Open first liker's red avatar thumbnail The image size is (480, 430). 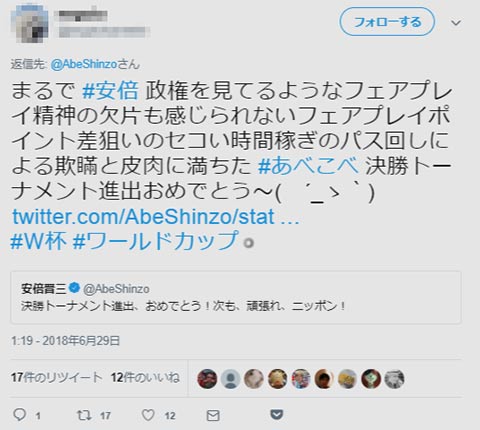point(207,379)
